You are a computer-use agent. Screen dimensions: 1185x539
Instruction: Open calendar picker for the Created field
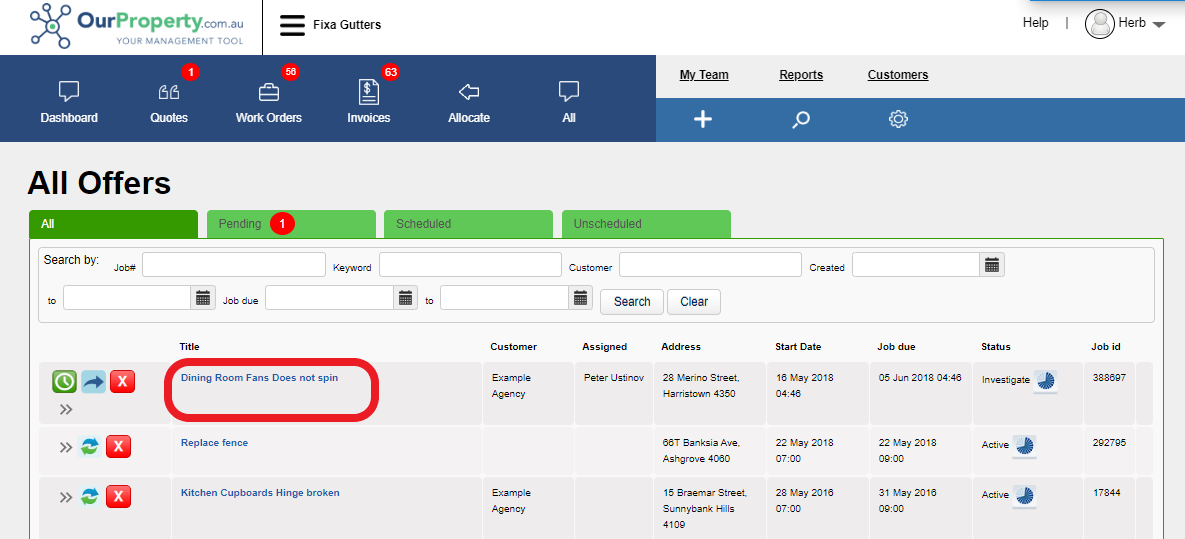pyautogui.click(x=992, y=265)
